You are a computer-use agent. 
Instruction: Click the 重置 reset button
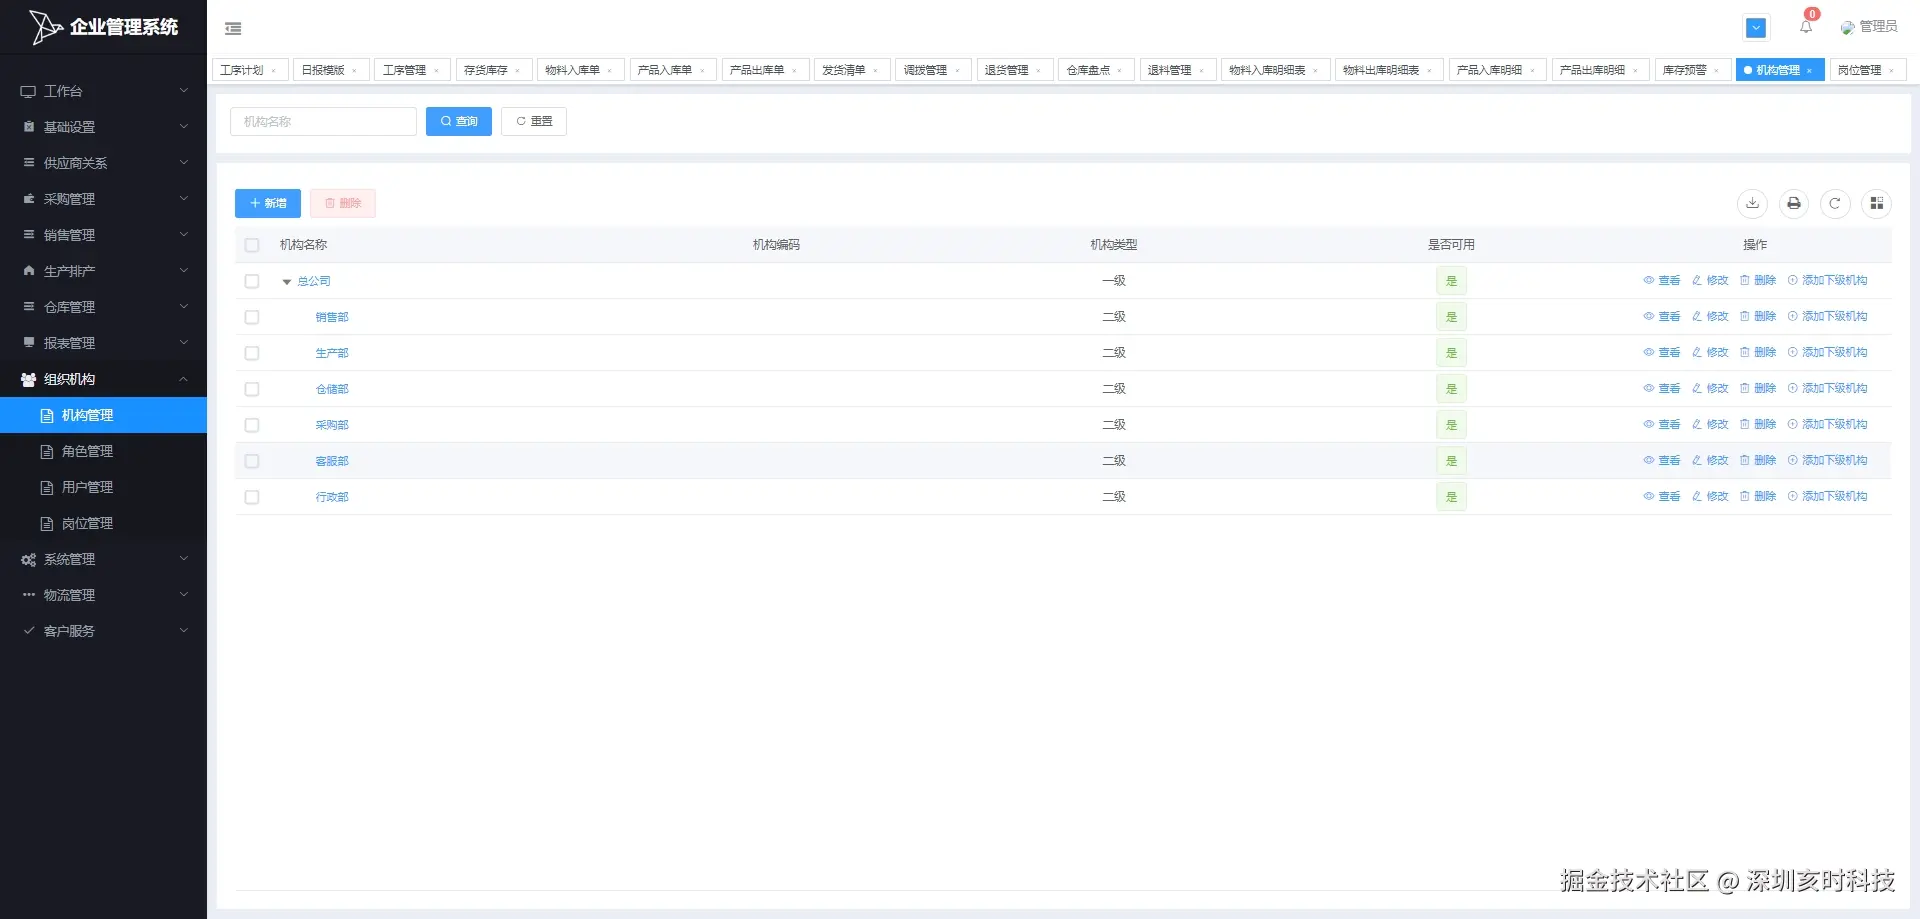tap(534, 121)
